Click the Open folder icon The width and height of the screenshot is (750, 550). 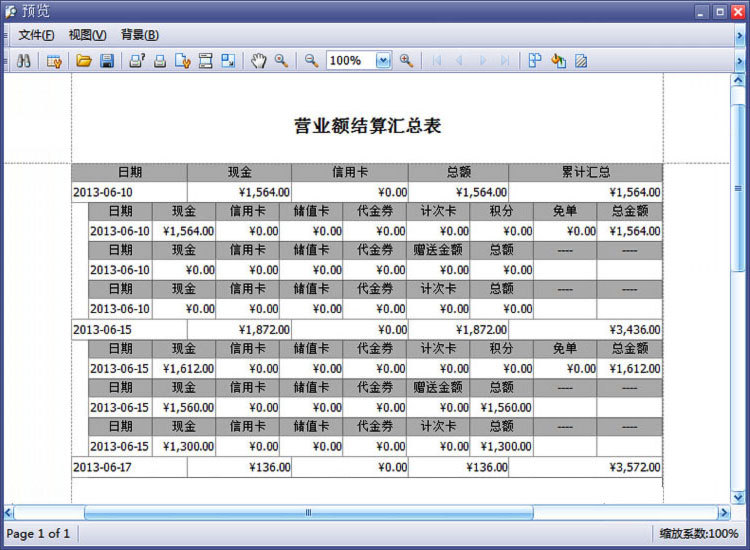point(84,61)
